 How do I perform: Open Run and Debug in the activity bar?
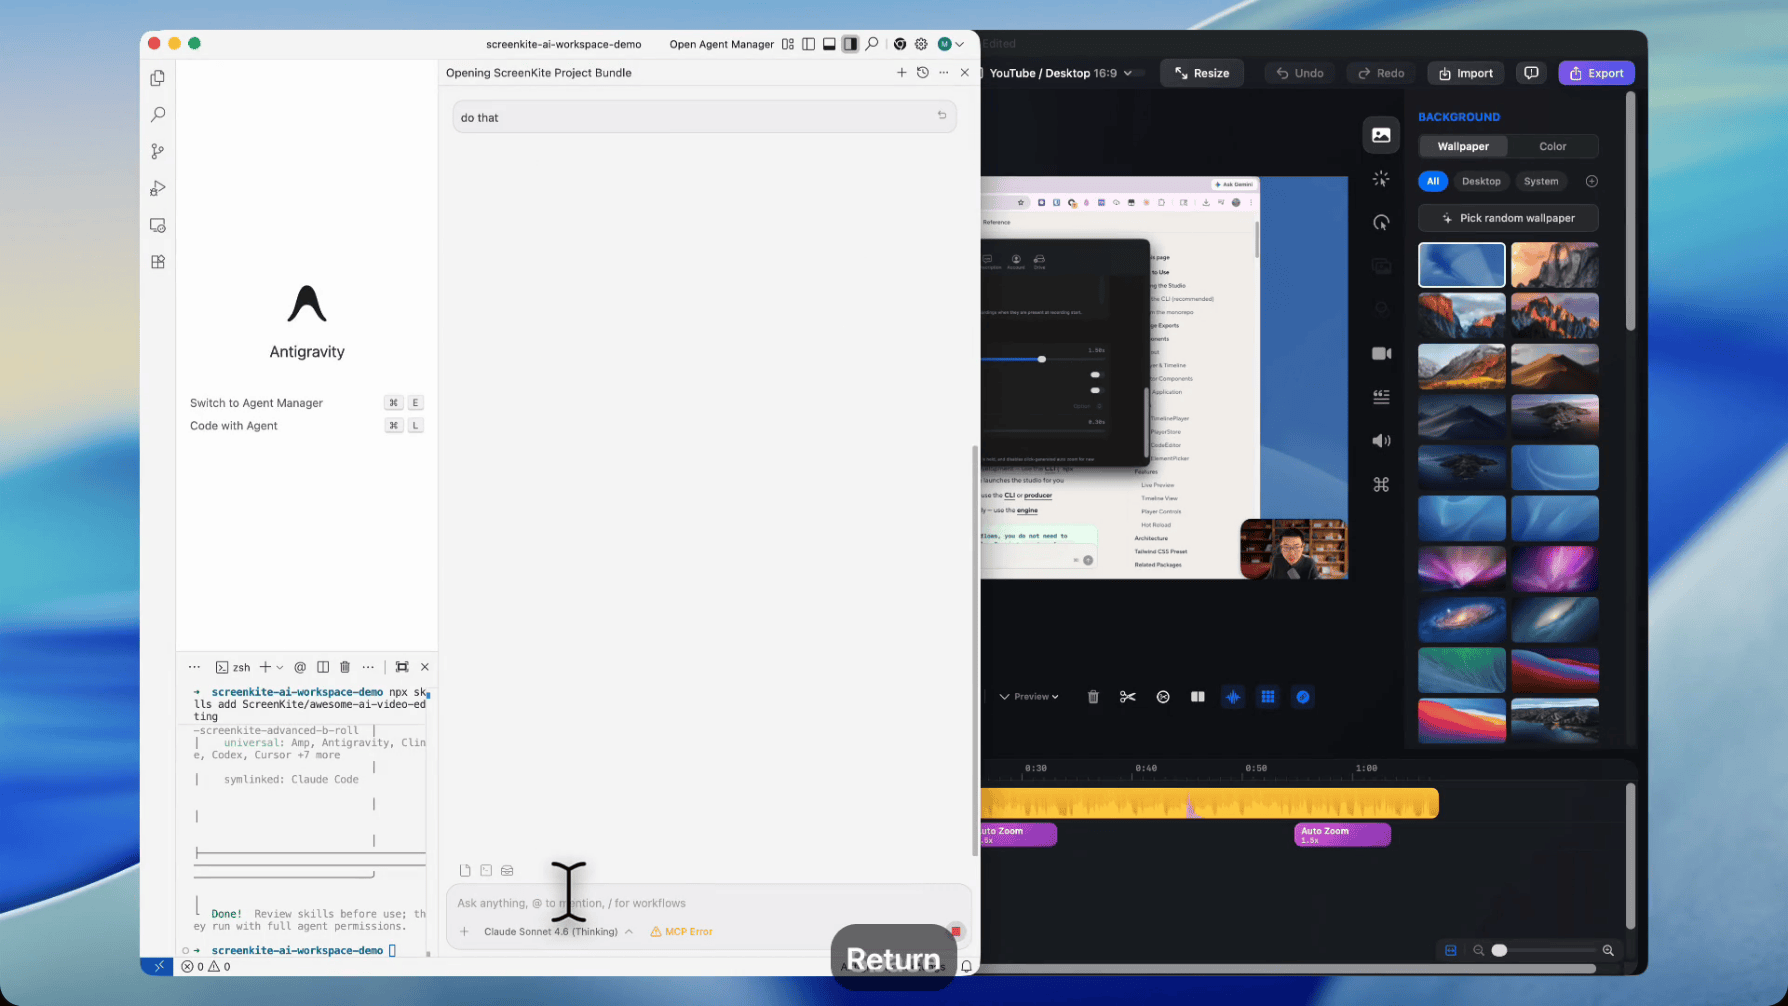pos(157,188)
